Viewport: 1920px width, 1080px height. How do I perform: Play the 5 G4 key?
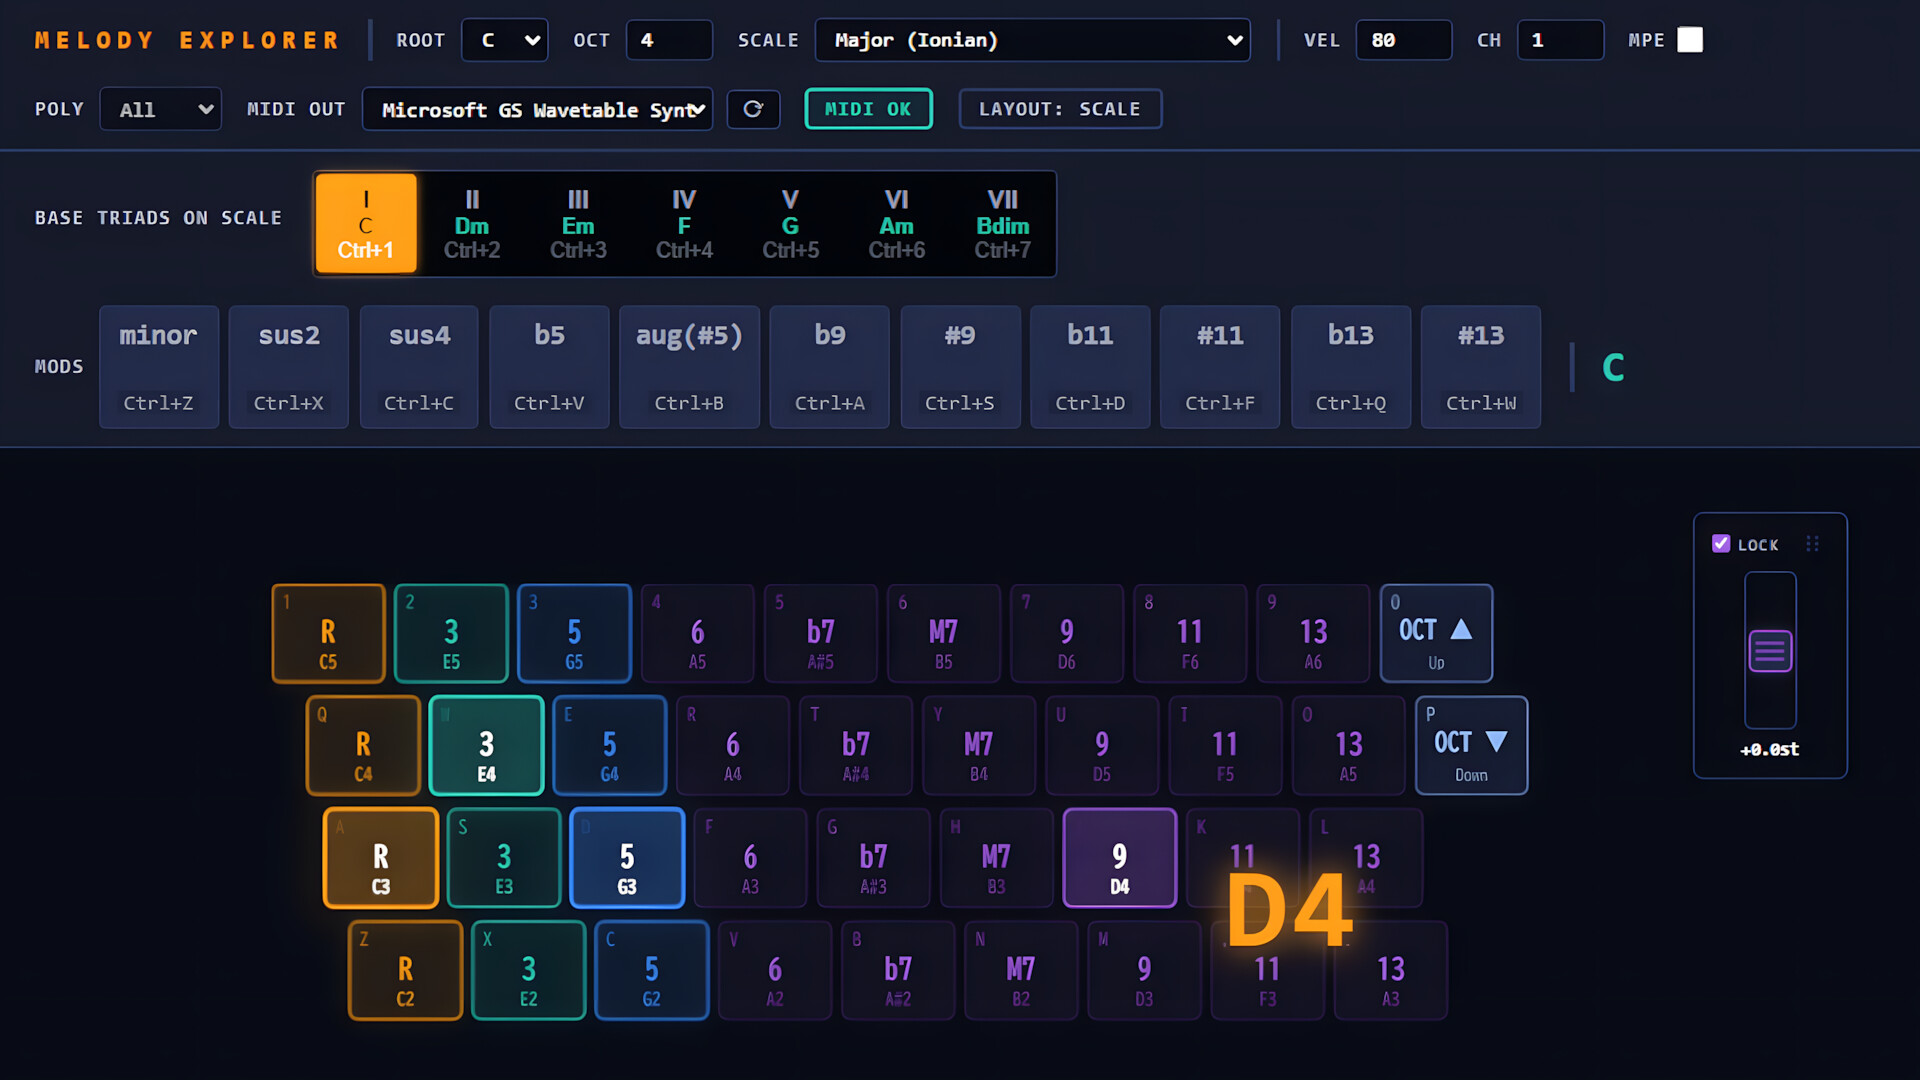(609, 746)
